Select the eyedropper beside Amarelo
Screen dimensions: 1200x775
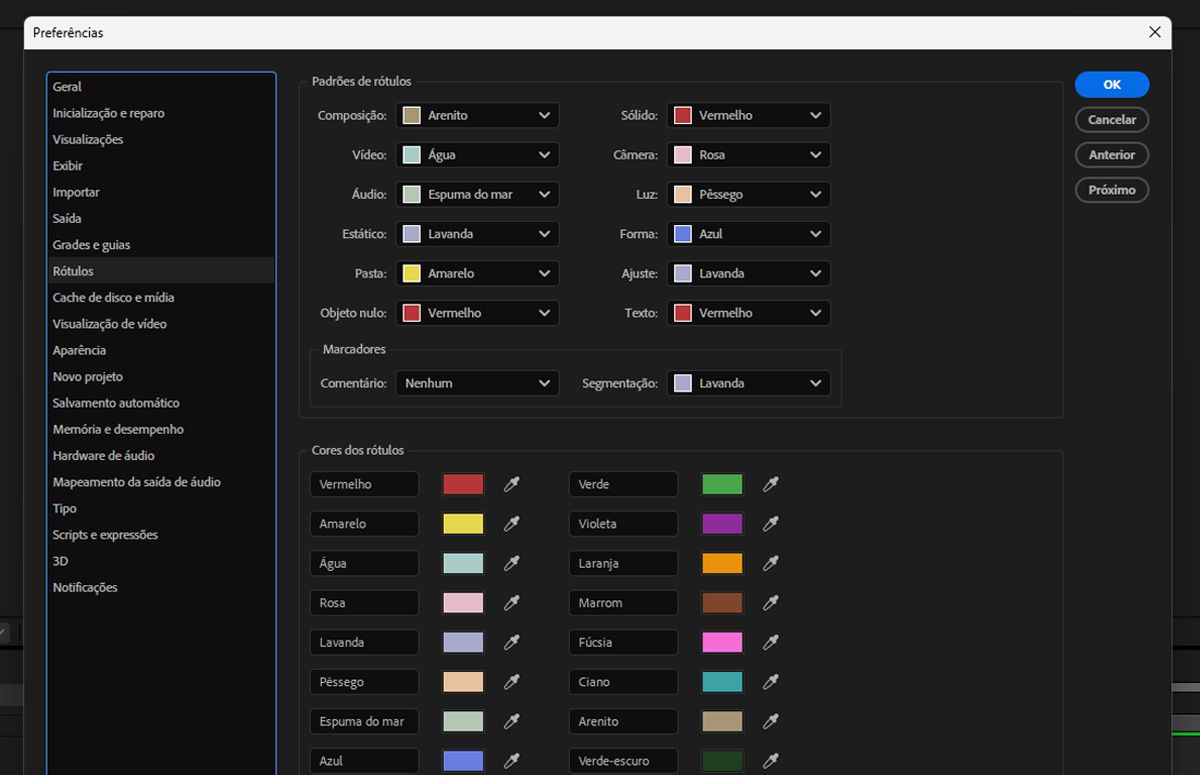tap(511, 523)
